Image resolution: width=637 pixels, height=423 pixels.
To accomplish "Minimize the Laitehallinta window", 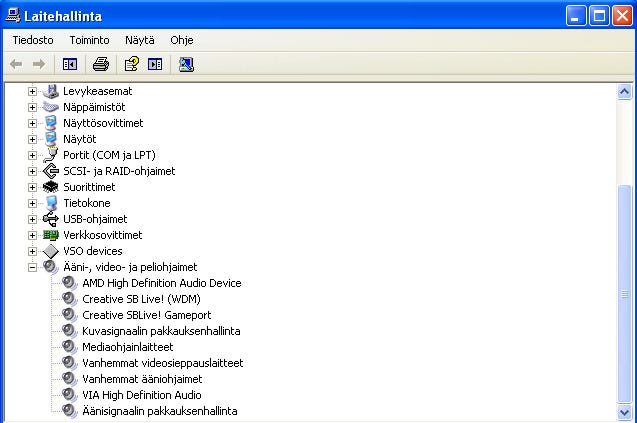I will (576, 16).
